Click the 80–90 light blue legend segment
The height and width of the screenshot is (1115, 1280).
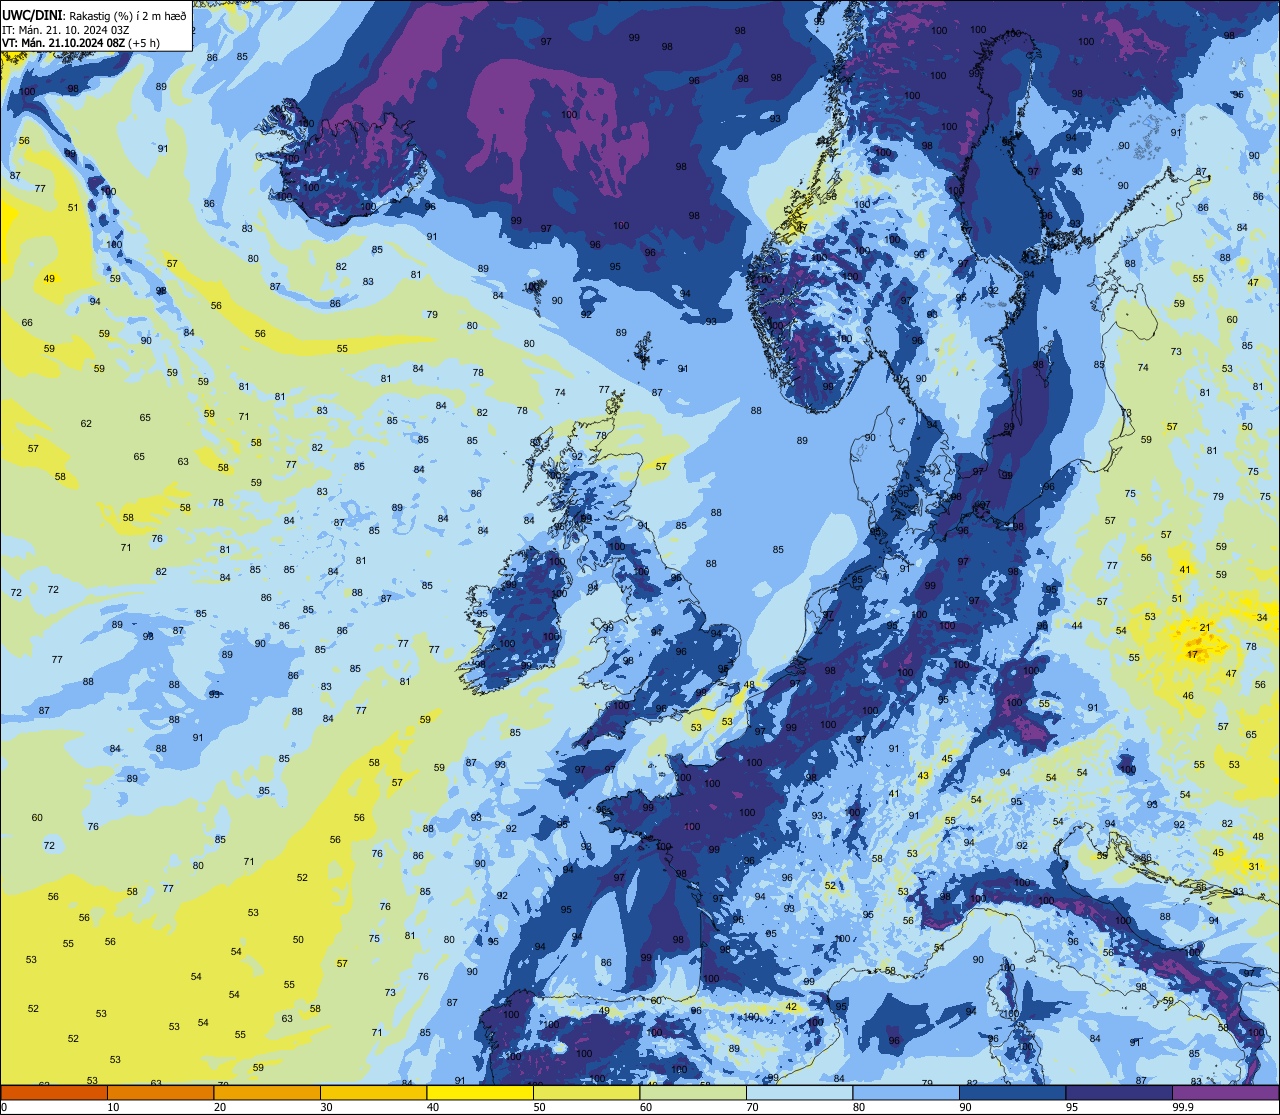[x=906, y=1092]
